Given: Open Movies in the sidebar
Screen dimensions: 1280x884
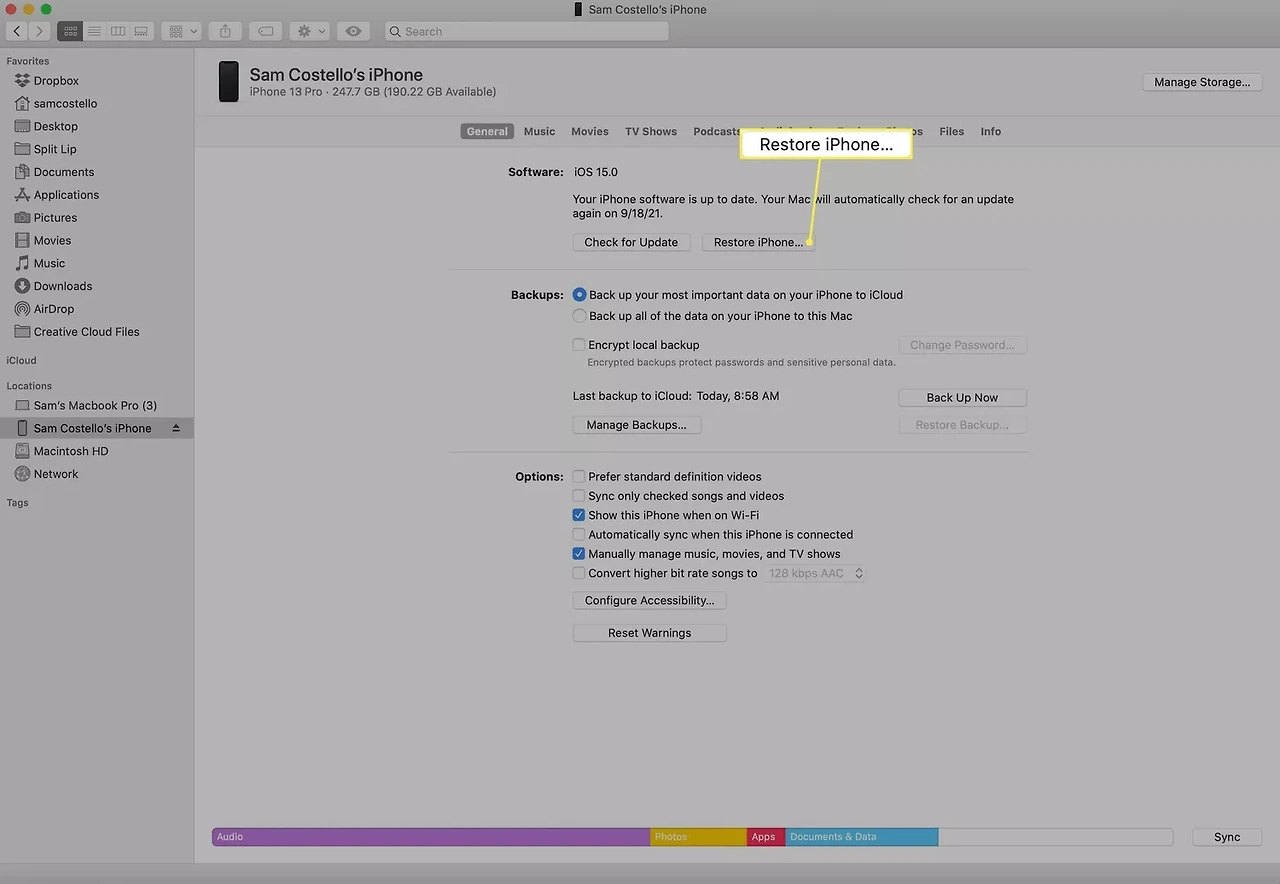Looking at the screenshot, I should [52, 241].
